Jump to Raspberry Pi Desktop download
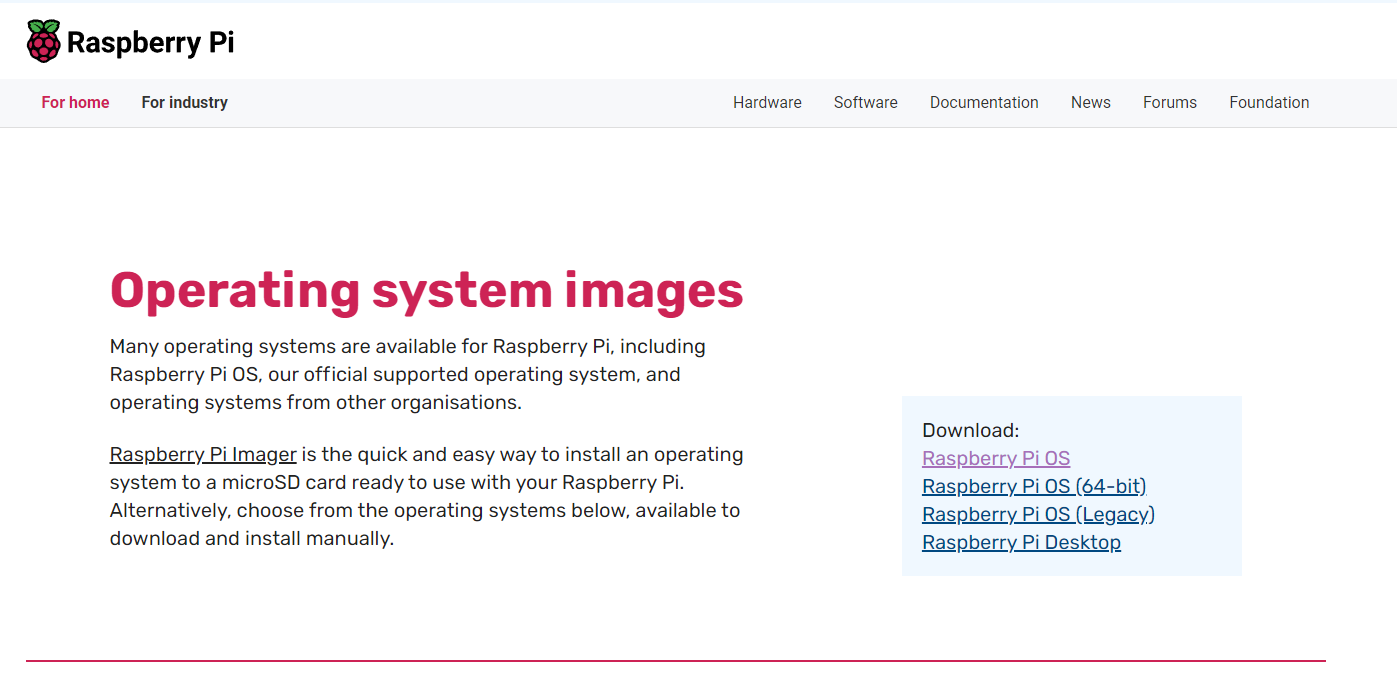Viewport: 1397px width, 678px height. pos(1021,542)
